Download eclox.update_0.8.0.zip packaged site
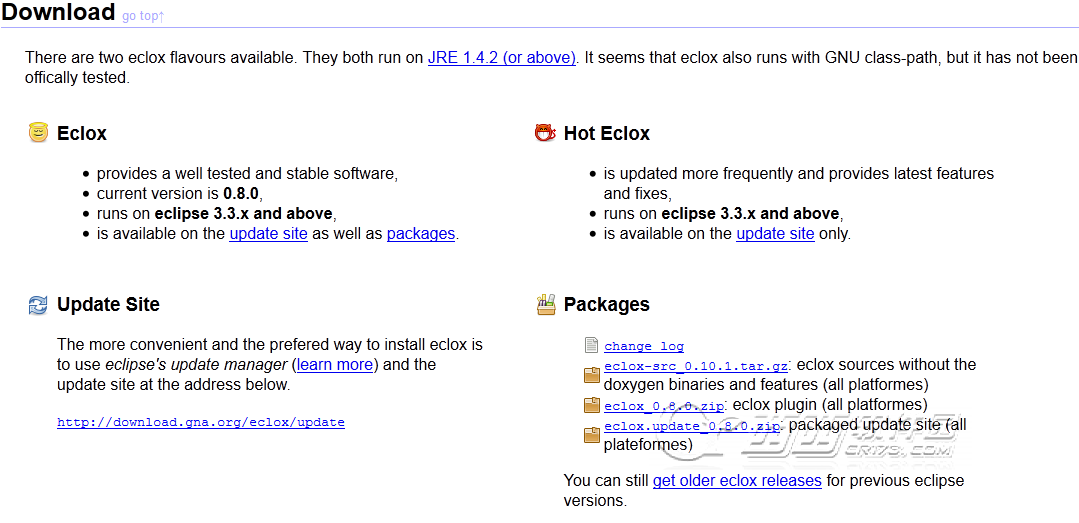This screenshot has height=523, width=1079. point(692,426)
